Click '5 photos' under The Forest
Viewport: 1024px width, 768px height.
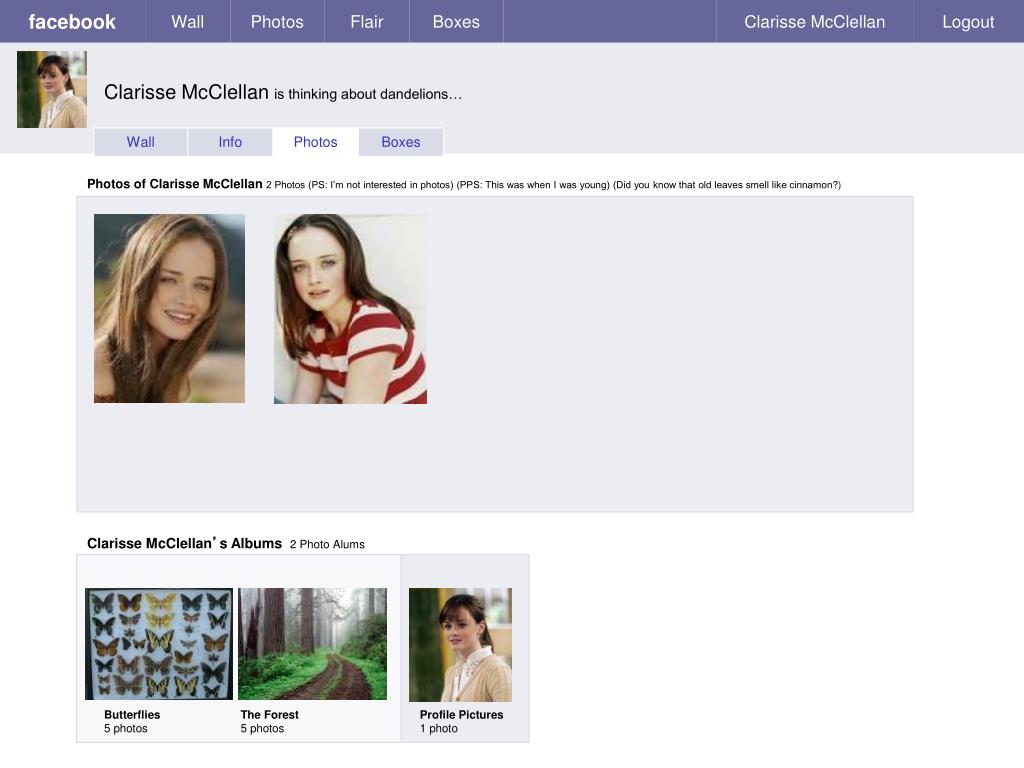click(x=262, y=729)
